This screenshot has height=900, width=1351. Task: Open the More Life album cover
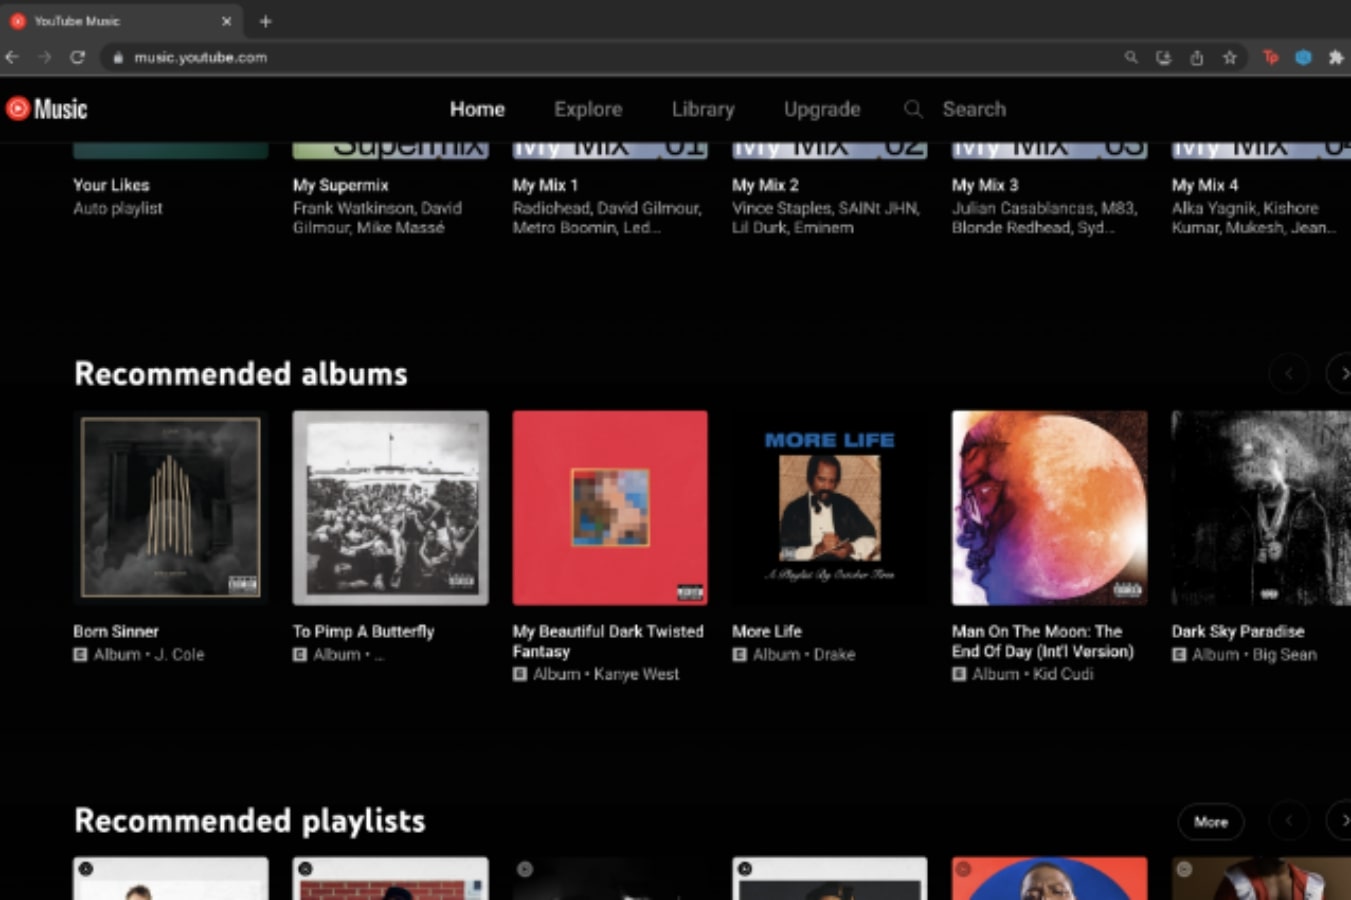pos(829,508)
